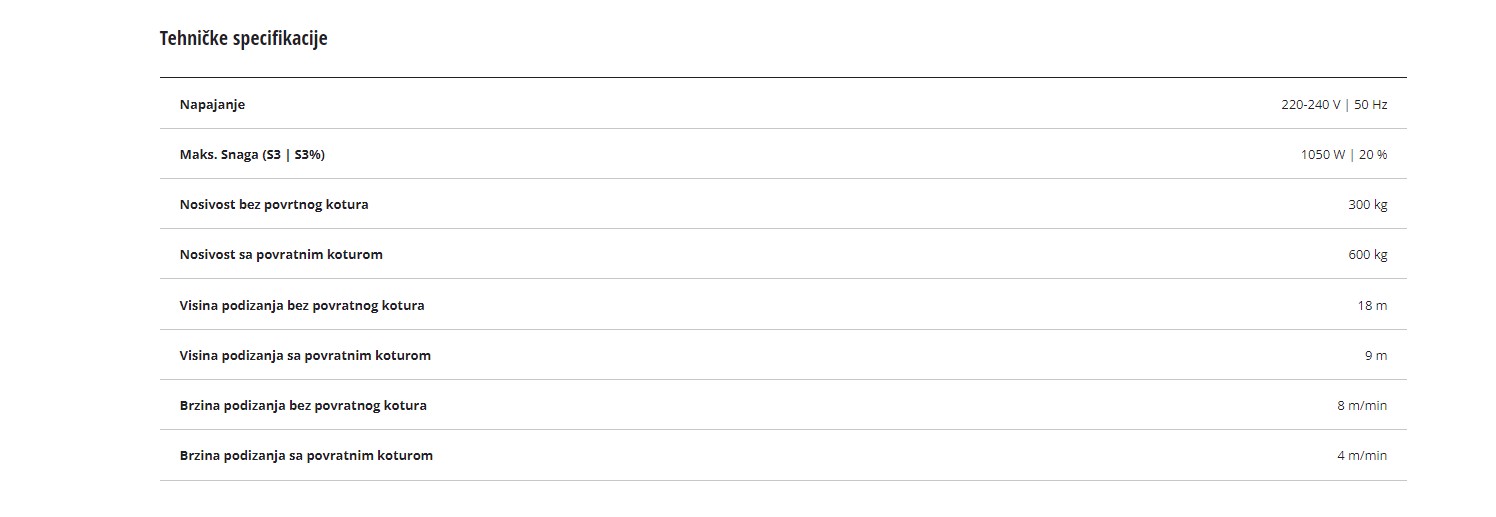This screenshot has width=1496, height=517.
Task: Click the 1050 W | 20 % value
Action: click(x=1343, y=155)
